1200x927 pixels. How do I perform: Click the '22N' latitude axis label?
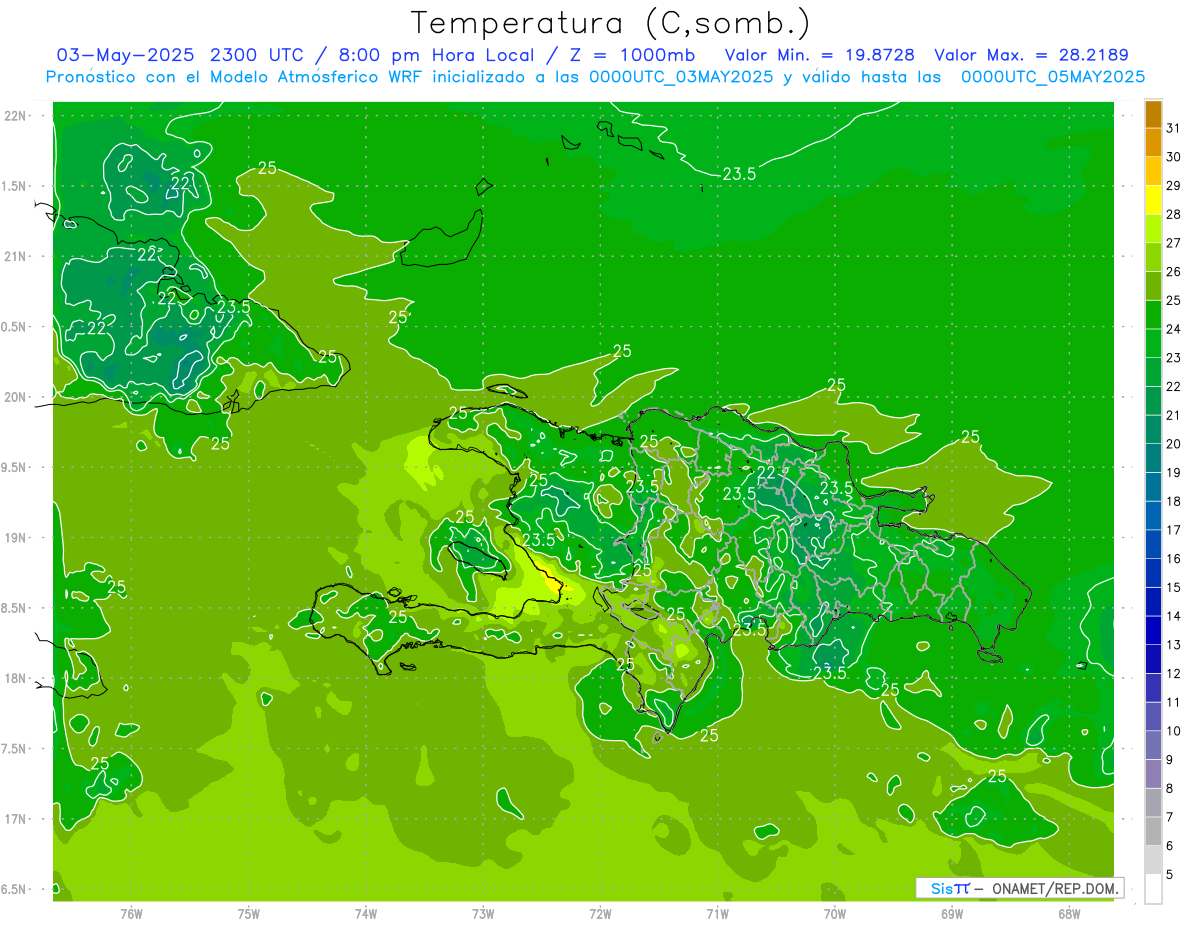coord(15,116)
